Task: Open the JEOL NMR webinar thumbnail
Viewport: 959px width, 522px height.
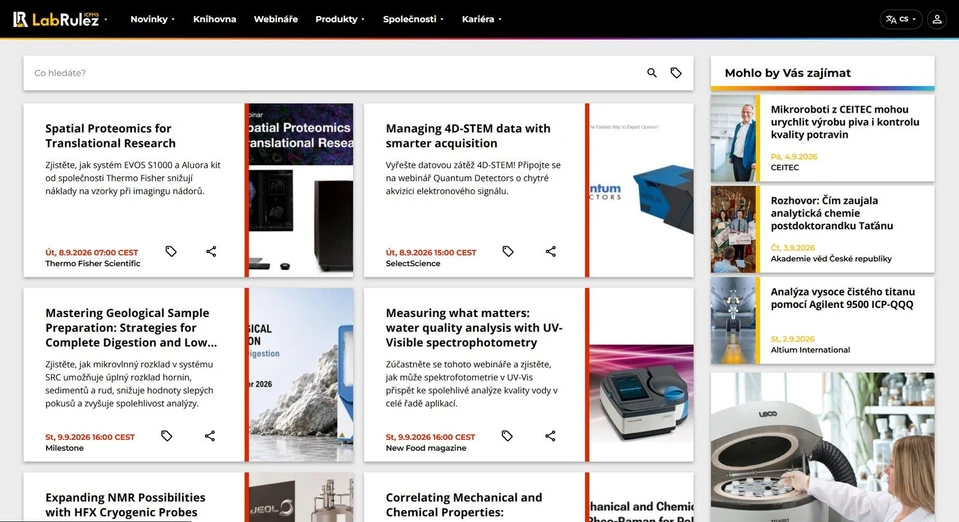Action: [301, 497]
